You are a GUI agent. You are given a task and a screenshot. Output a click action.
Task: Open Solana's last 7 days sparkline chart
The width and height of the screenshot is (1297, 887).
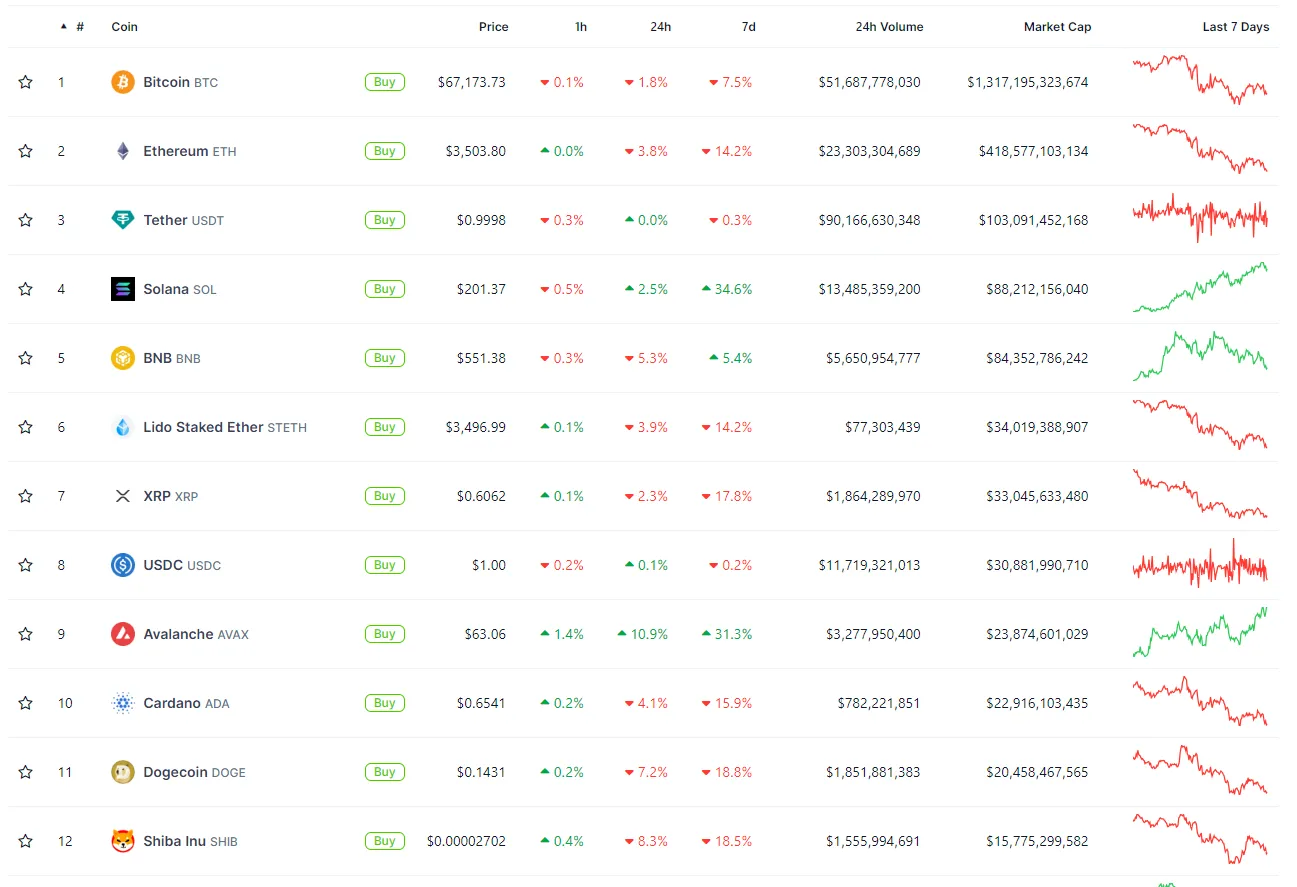click(x=1200, y=288)
